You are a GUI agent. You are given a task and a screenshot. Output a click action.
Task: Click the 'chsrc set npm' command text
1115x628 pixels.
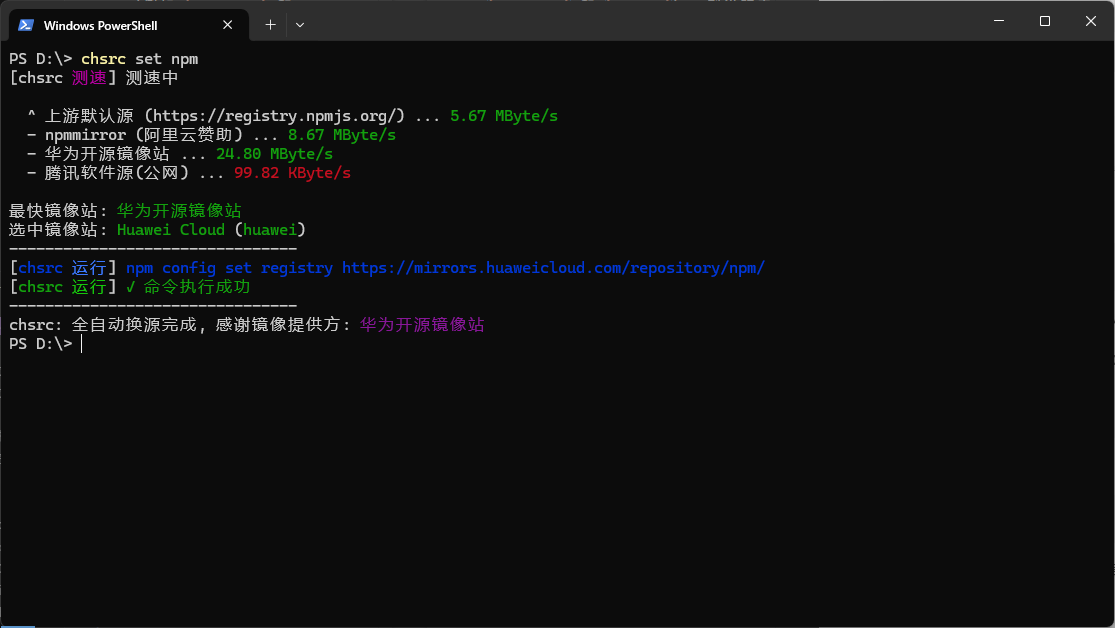[x=139, y=59]
